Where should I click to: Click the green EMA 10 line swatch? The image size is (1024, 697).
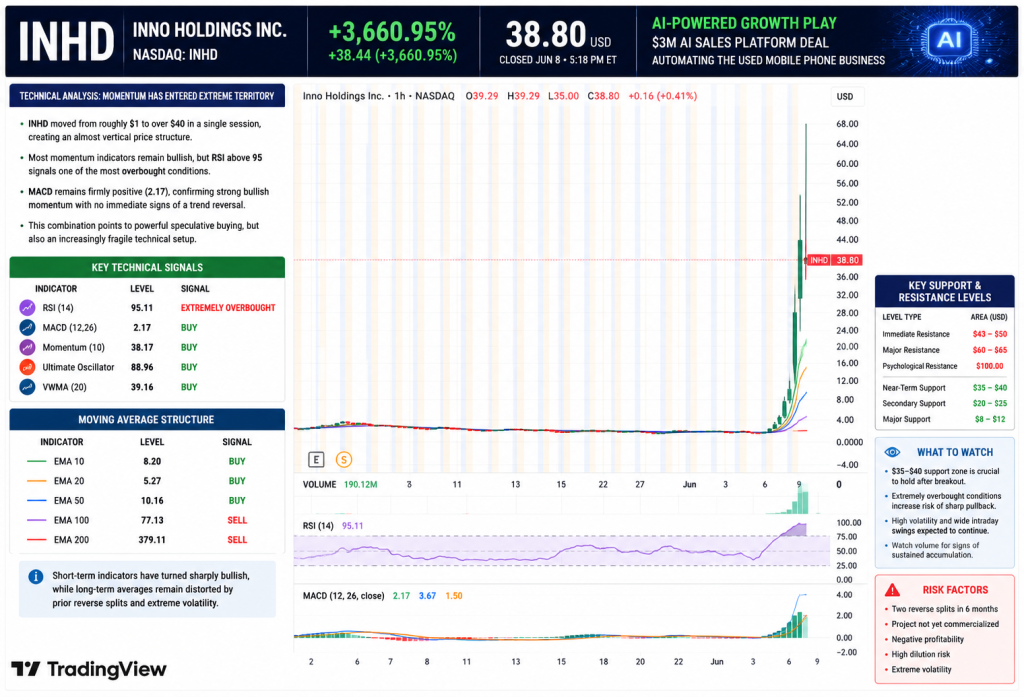[x=37, y=461]
